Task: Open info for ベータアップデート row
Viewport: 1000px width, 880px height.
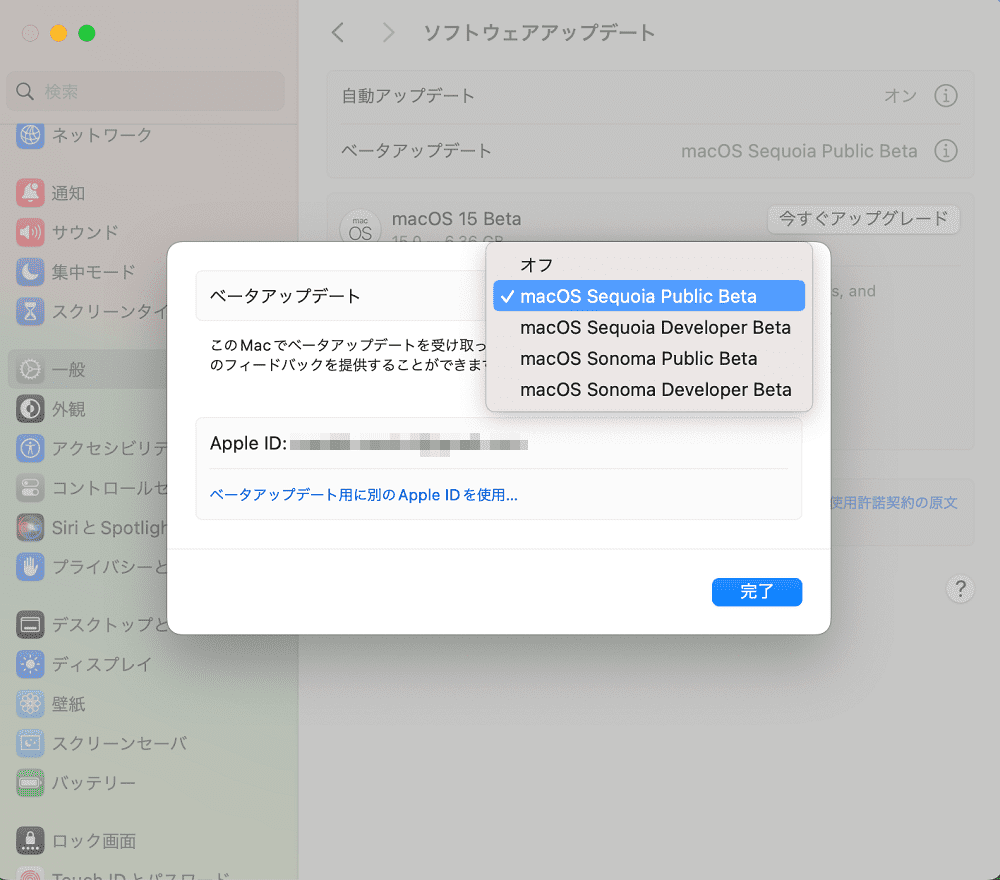Action: (x=946, y=151)
